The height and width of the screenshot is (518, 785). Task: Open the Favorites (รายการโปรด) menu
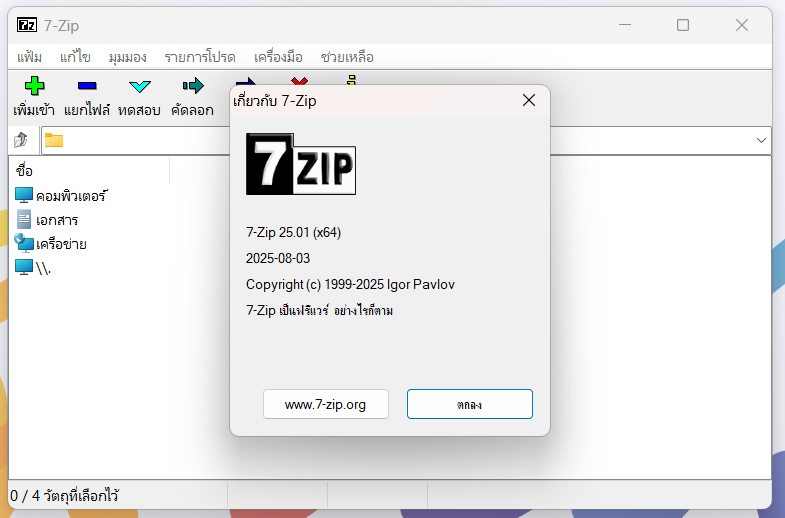[199, 56]
